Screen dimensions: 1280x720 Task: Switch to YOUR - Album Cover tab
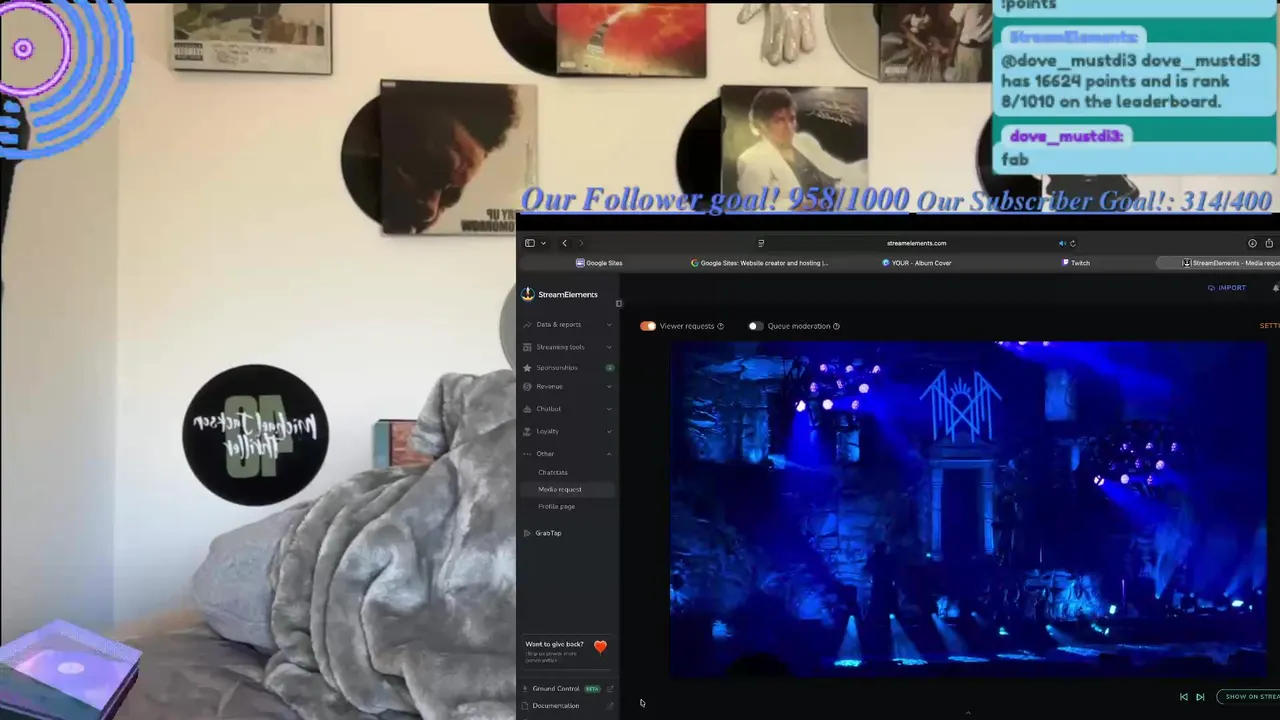[x=916, y=263]
